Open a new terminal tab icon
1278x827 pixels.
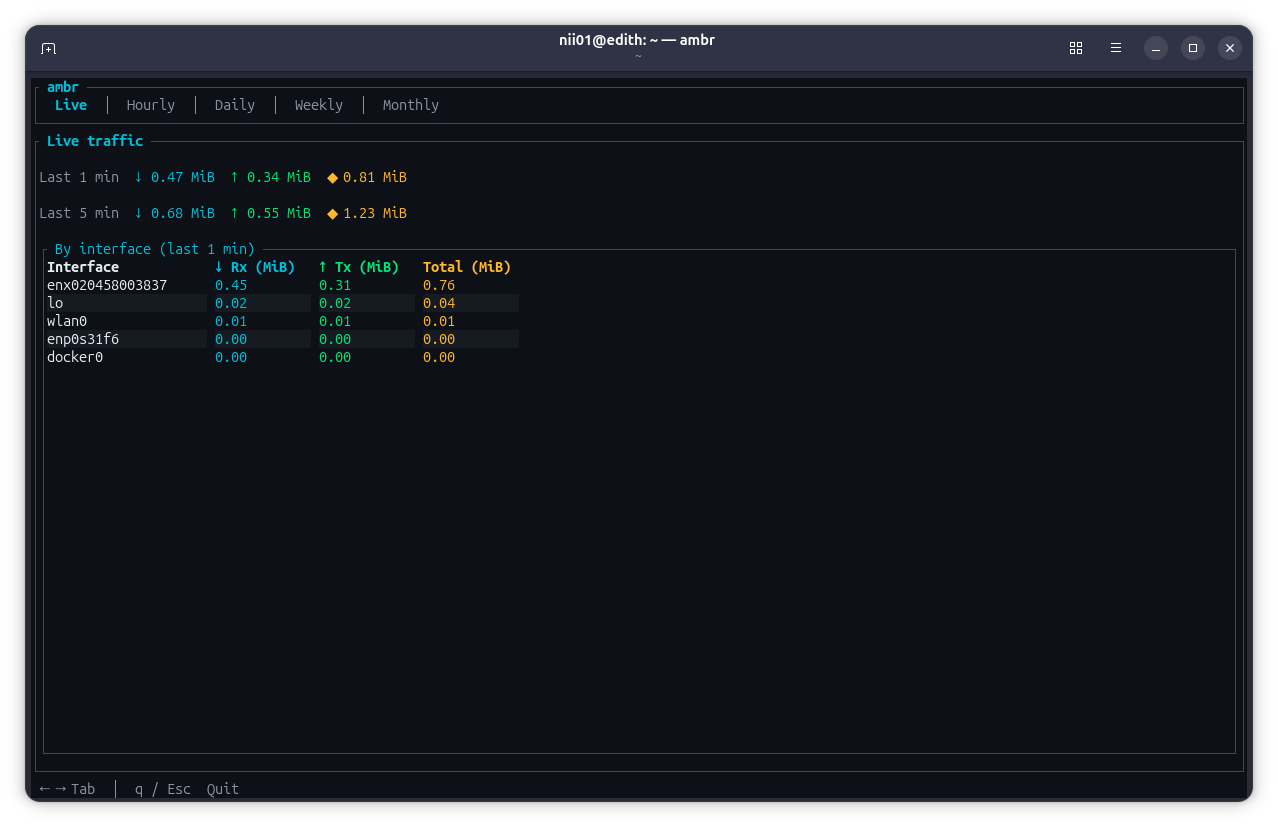coord(48,48)
